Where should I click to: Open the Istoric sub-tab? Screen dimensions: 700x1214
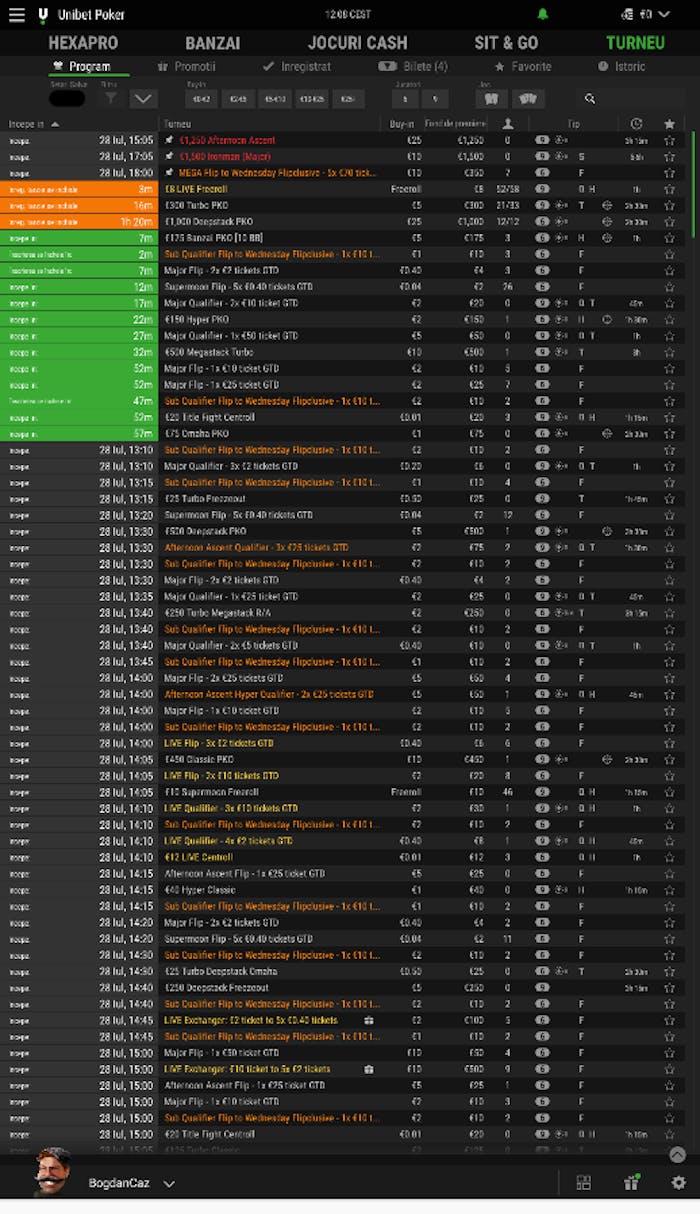(621, 66)
